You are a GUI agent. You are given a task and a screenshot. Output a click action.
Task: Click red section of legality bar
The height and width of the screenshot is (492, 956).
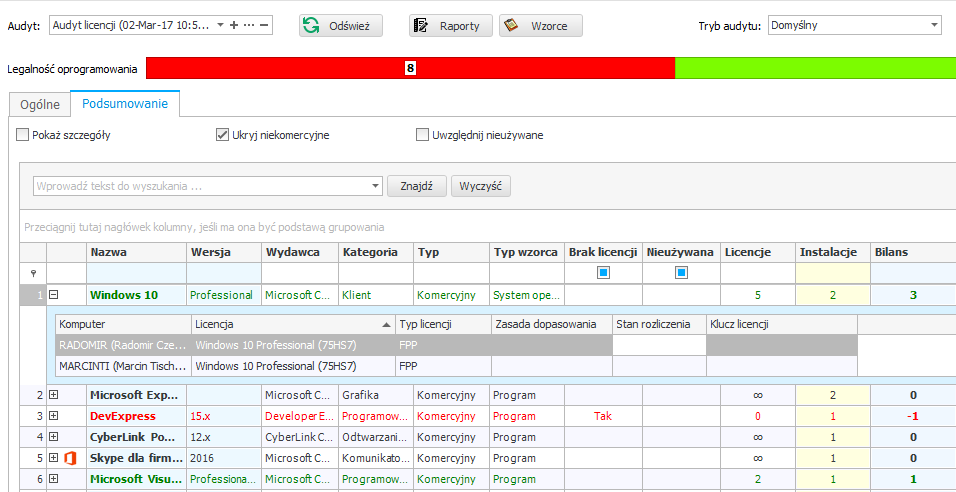pyautogui.click(x=410, y=68)
